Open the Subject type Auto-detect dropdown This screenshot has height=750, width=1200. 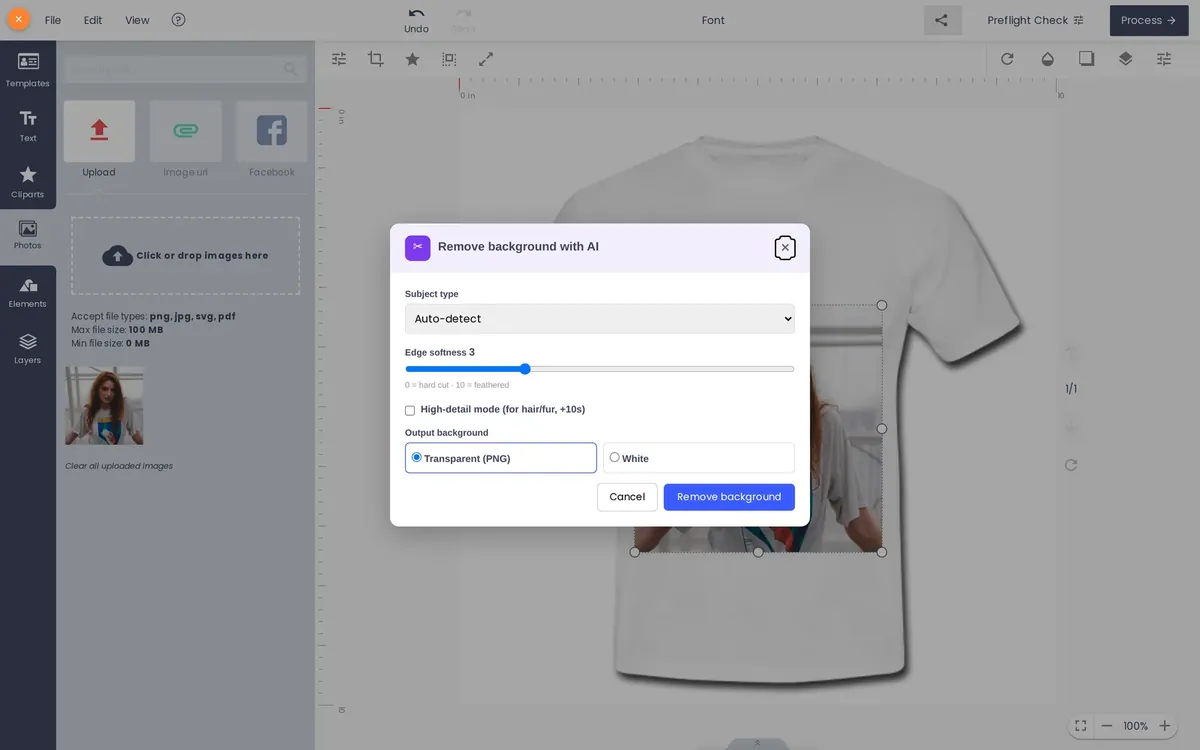[600, 319]
